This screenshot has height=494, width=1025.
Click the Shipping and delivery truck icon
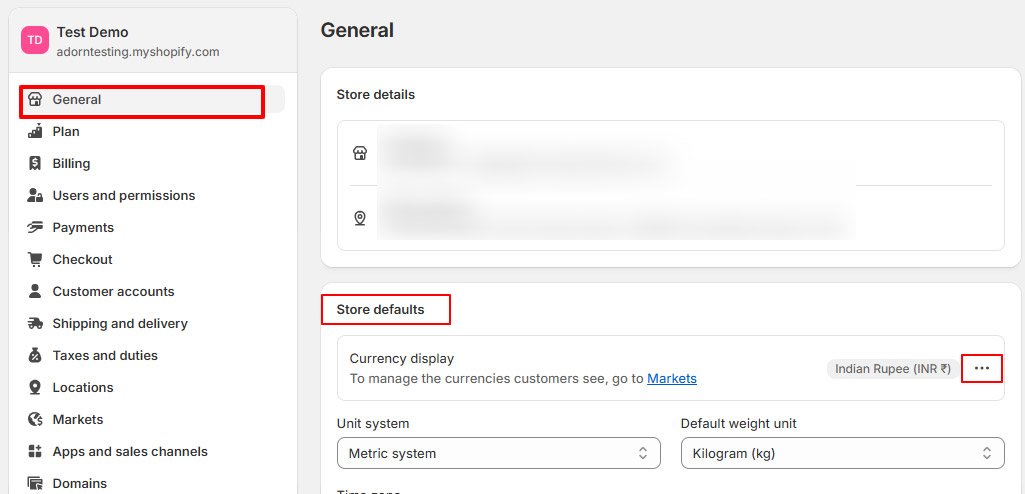tap(36, 323)
